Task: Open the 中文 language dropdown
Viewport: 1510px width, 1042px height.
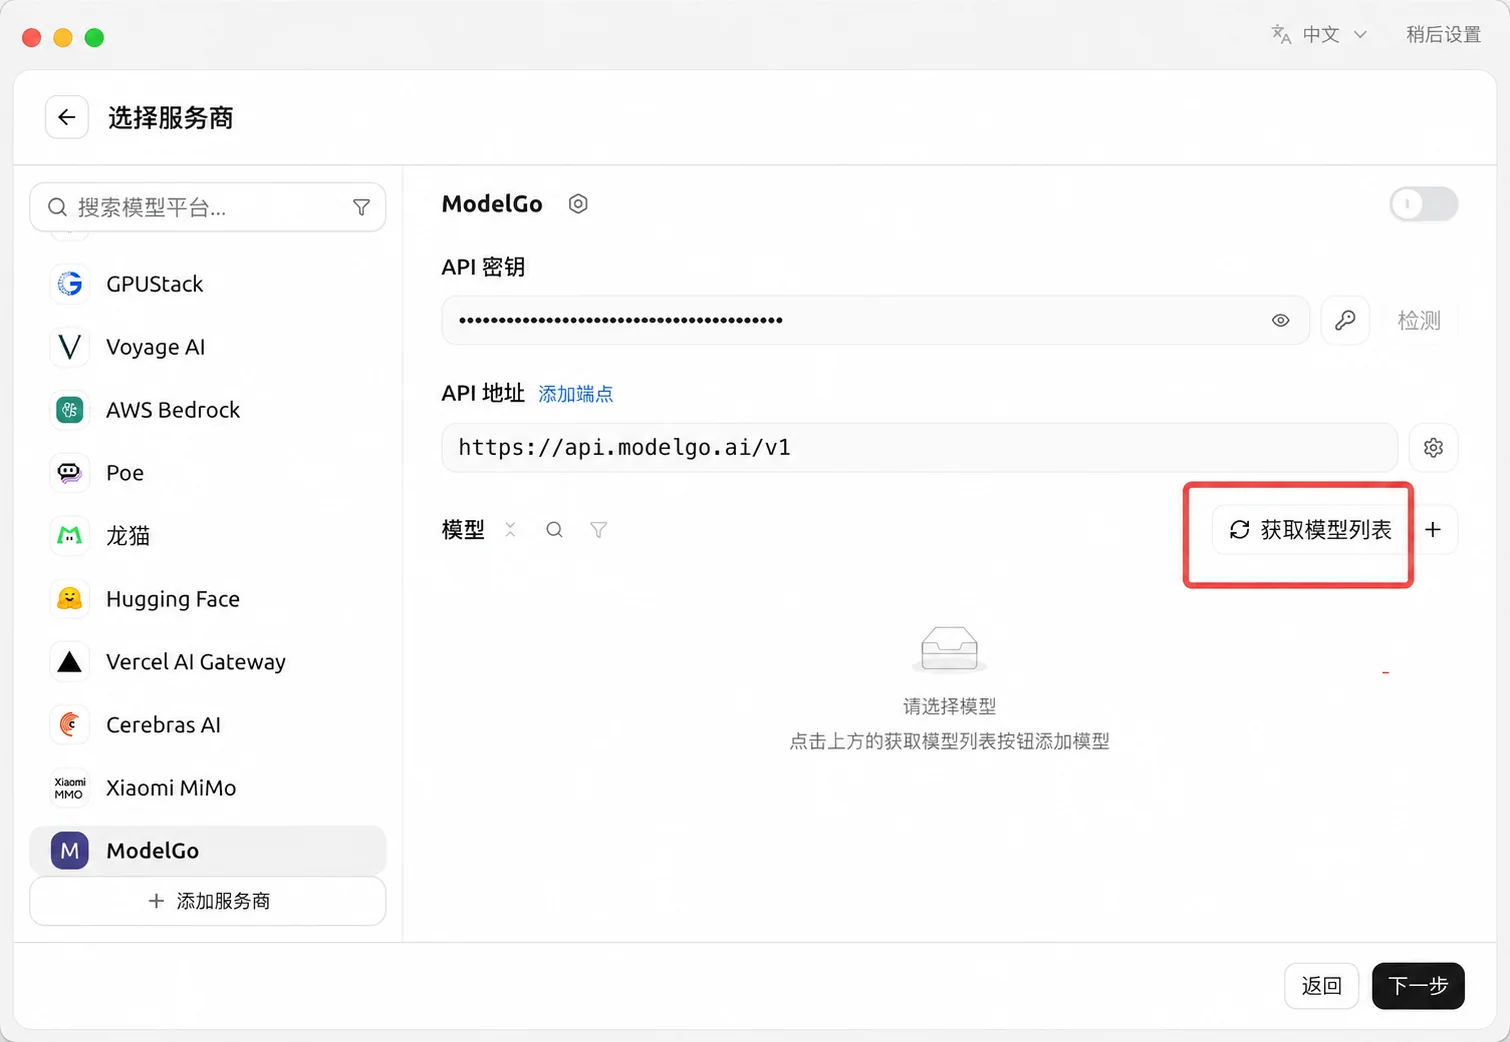Action: point(1319,35)
